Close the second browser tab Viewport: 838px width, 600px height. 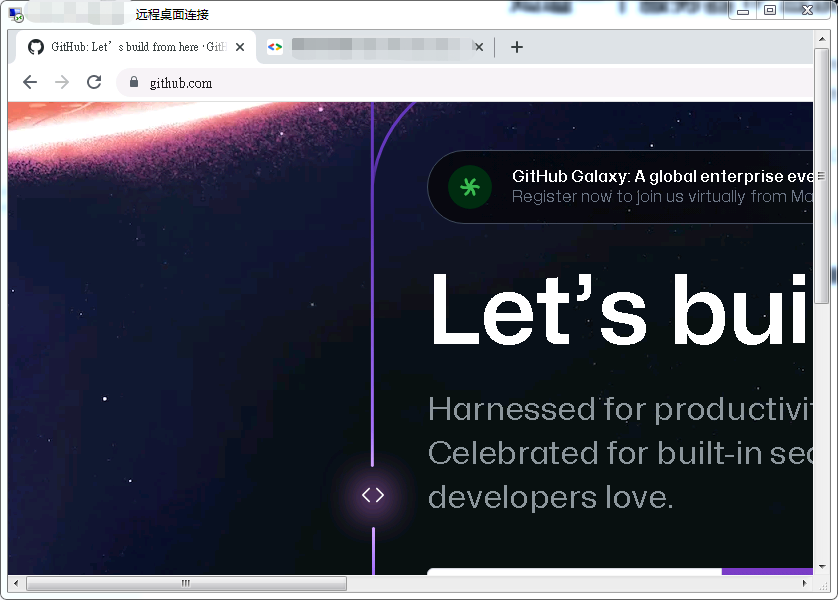tap(479, 47)
